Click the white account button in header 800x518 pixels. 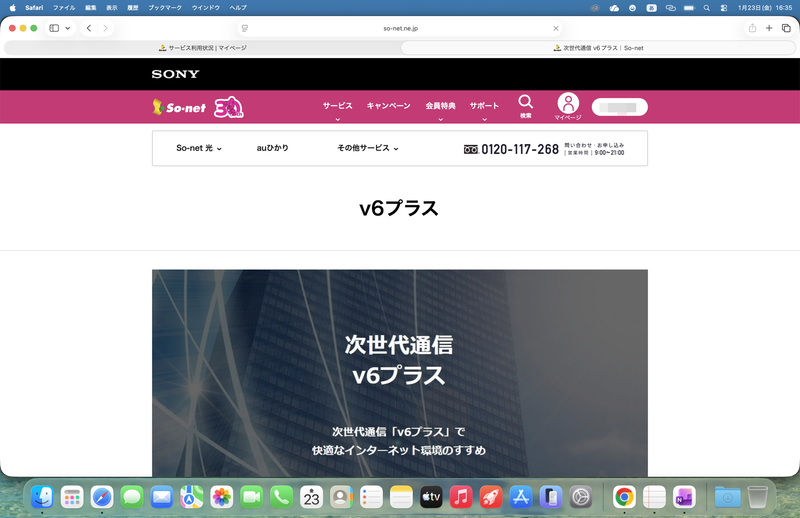click(619, 107)
